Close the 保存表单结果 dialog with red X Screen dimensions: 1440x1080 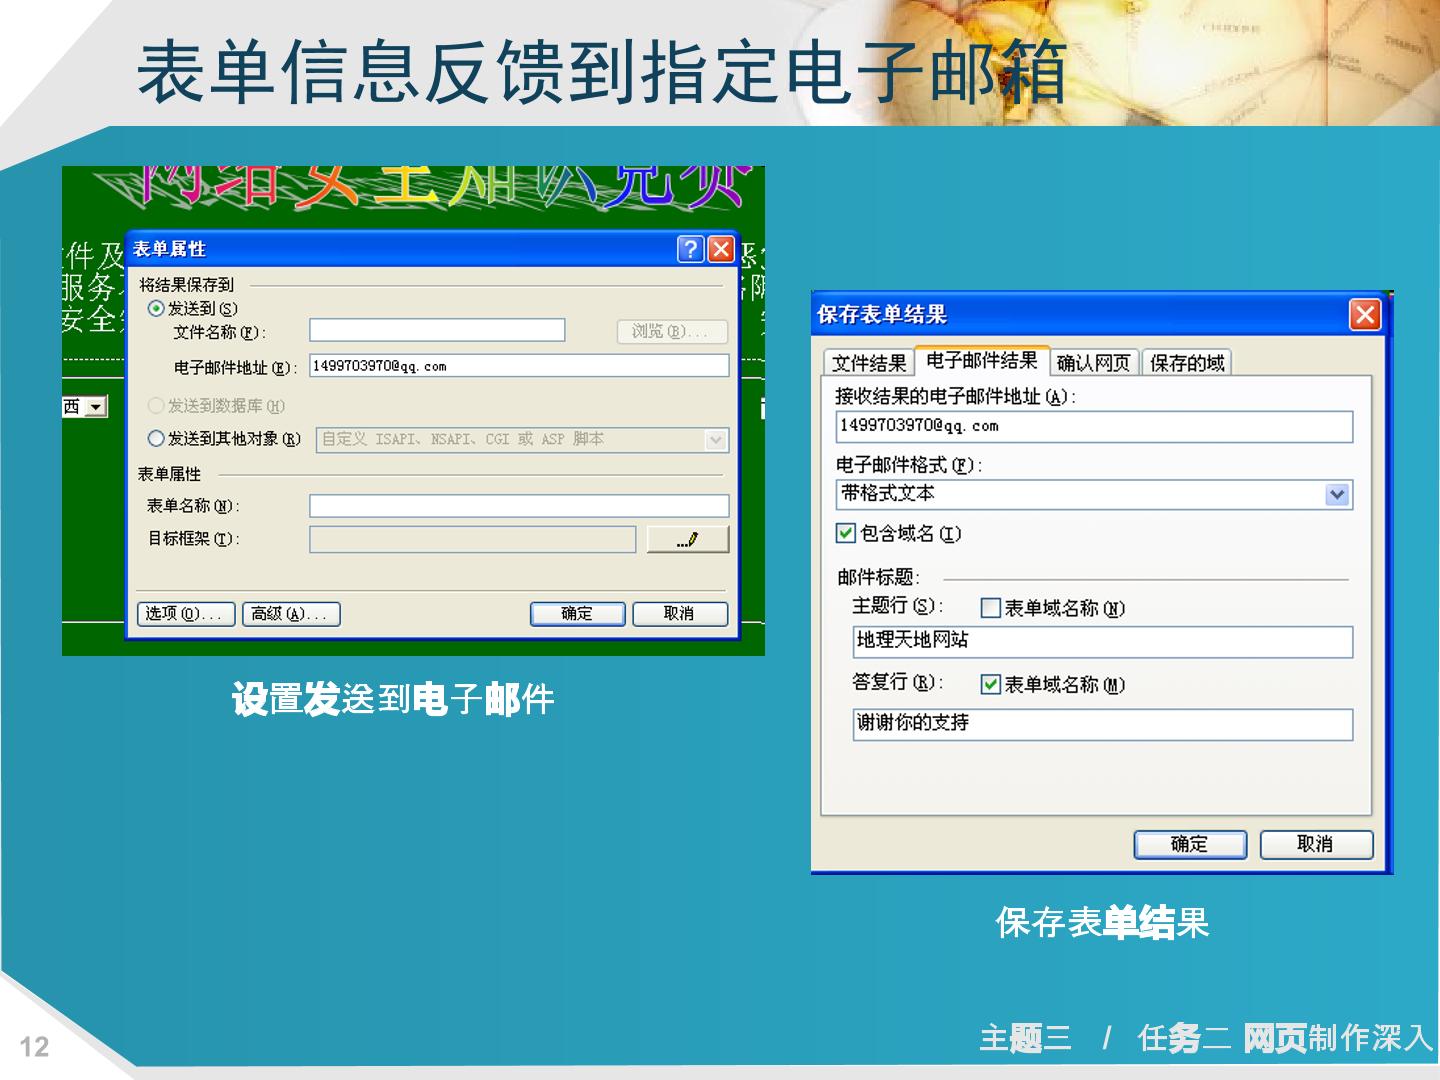(x=1365, y=315)
